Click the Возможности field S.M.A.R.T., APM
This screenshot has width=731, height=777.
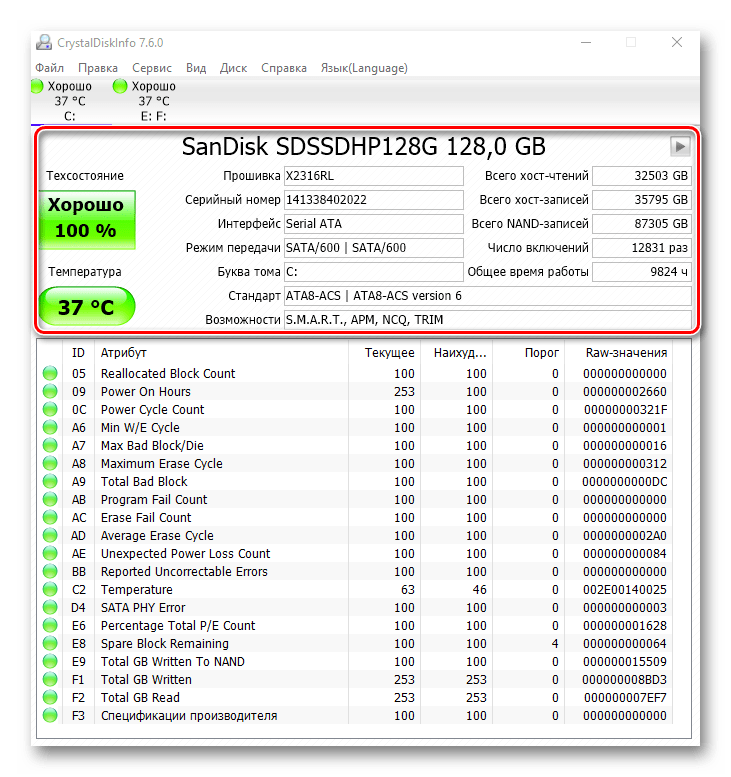tap(488, 320)
